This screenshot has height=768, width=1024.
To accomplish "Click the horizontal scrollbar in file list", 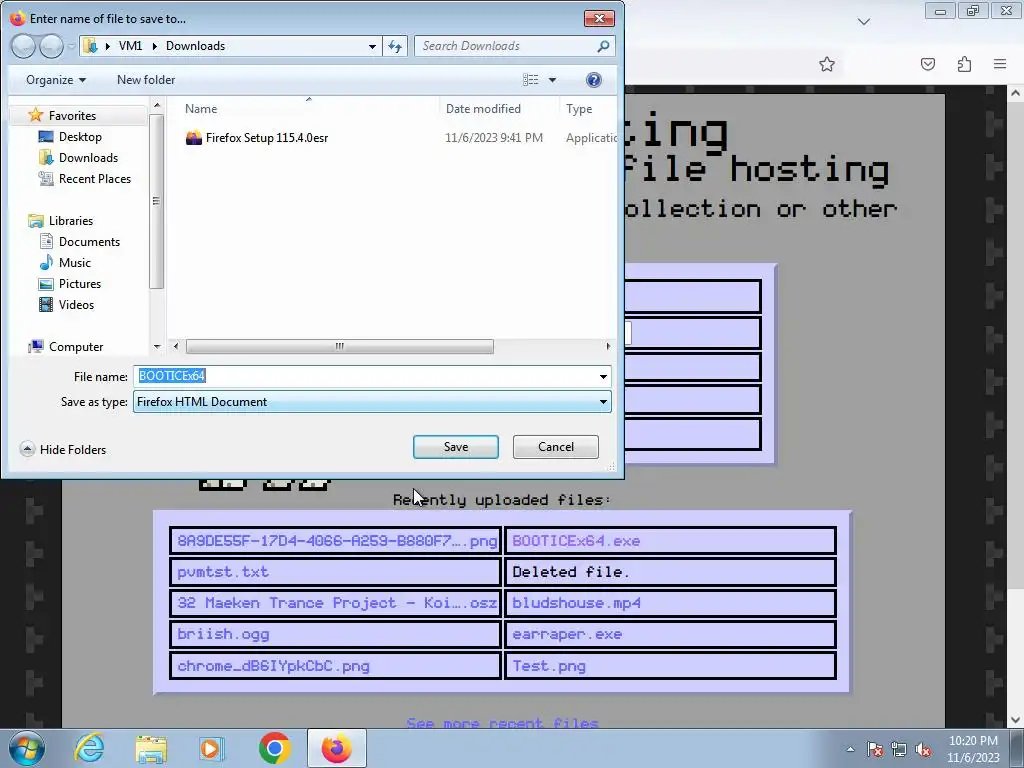I will (x=340, y=346).
